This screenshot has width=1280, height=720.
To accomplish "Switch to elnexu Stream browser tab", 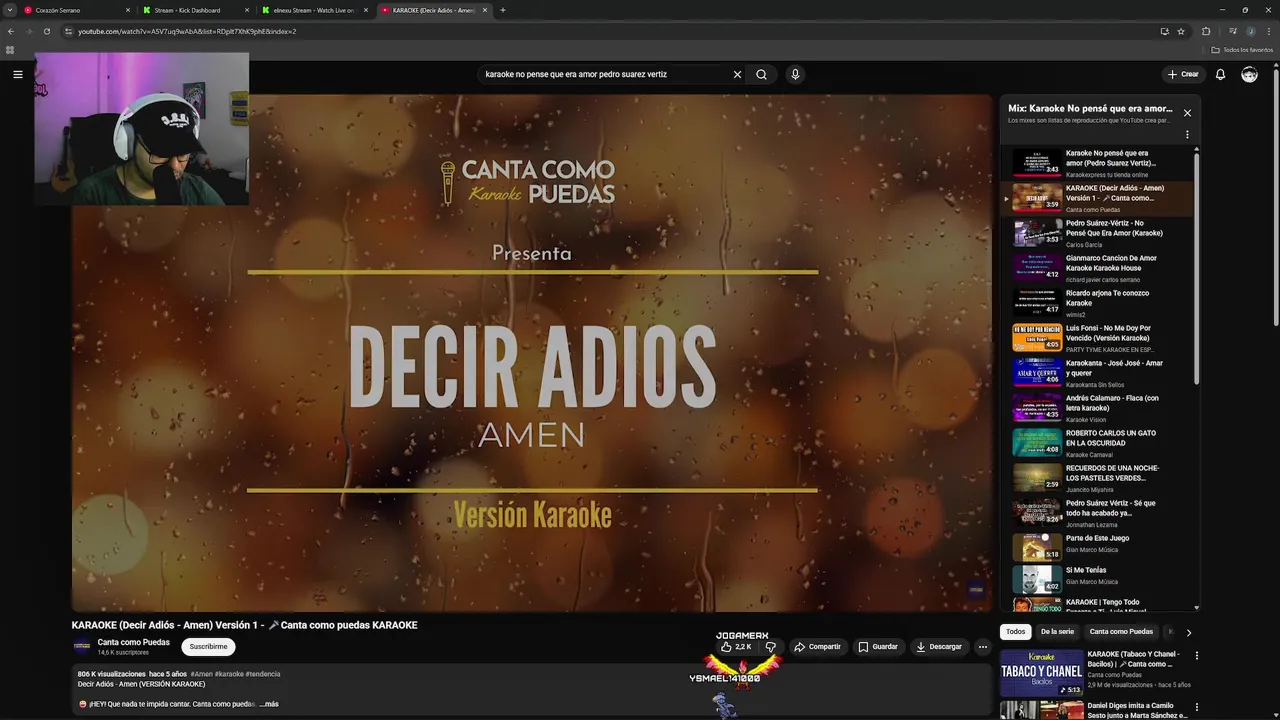I will [x=315, y=10].
